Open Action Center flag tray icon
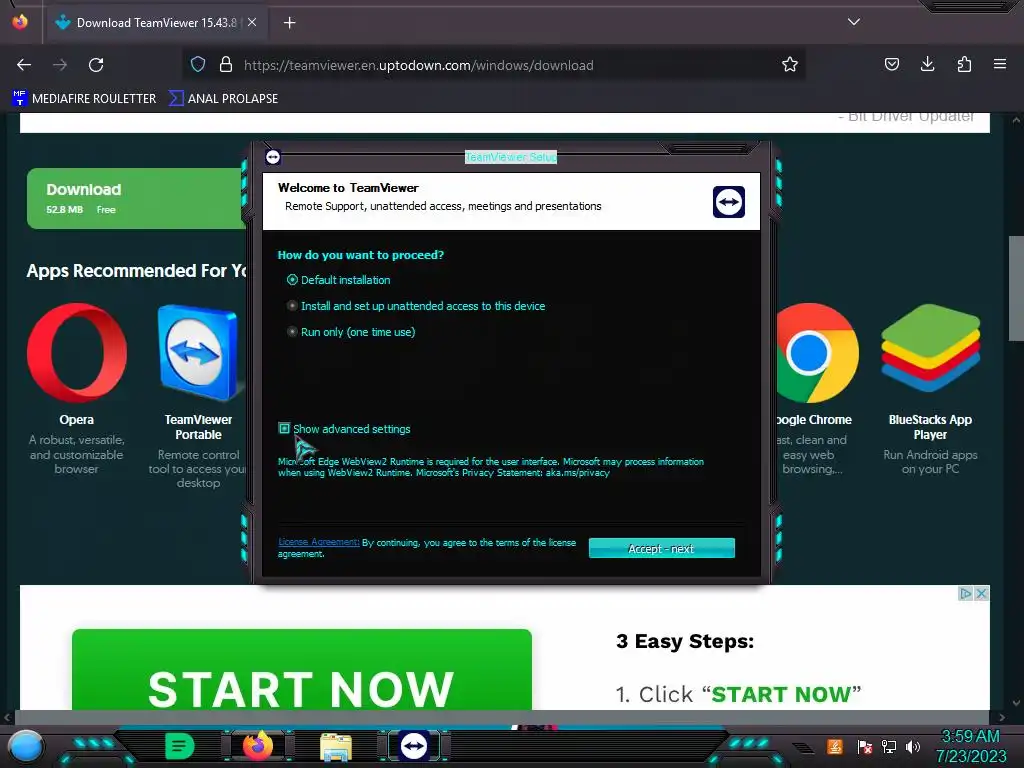 [x=864, y=746]
